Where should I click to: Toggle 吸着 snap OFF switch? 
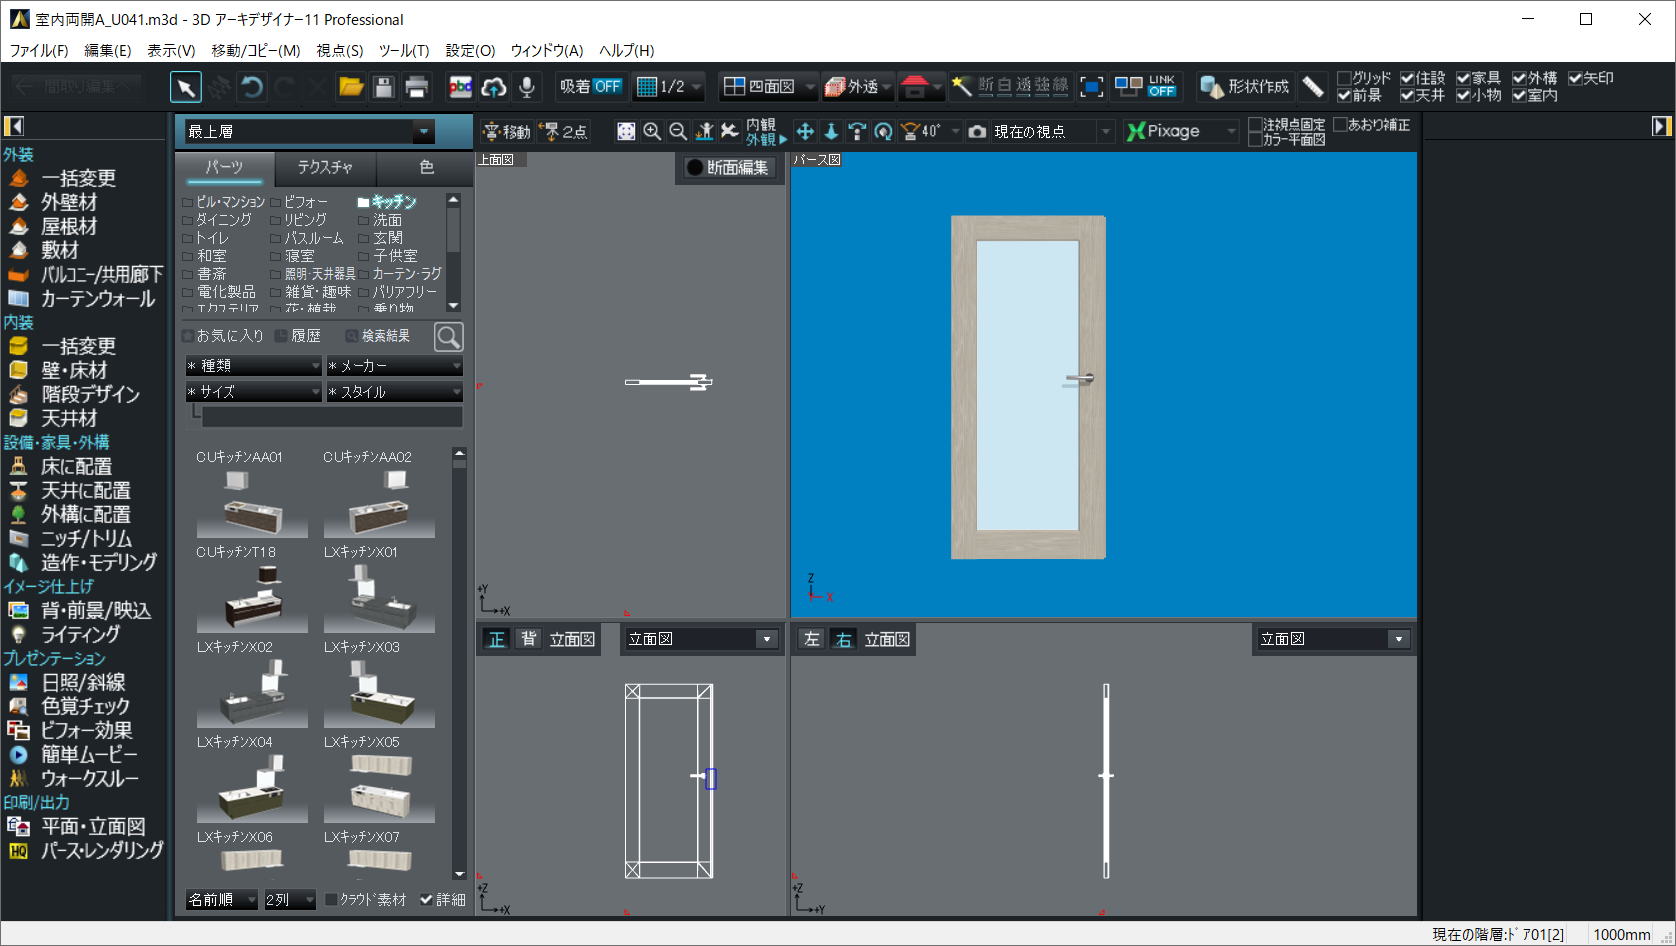pyautogui.click(x=591, y=87)
